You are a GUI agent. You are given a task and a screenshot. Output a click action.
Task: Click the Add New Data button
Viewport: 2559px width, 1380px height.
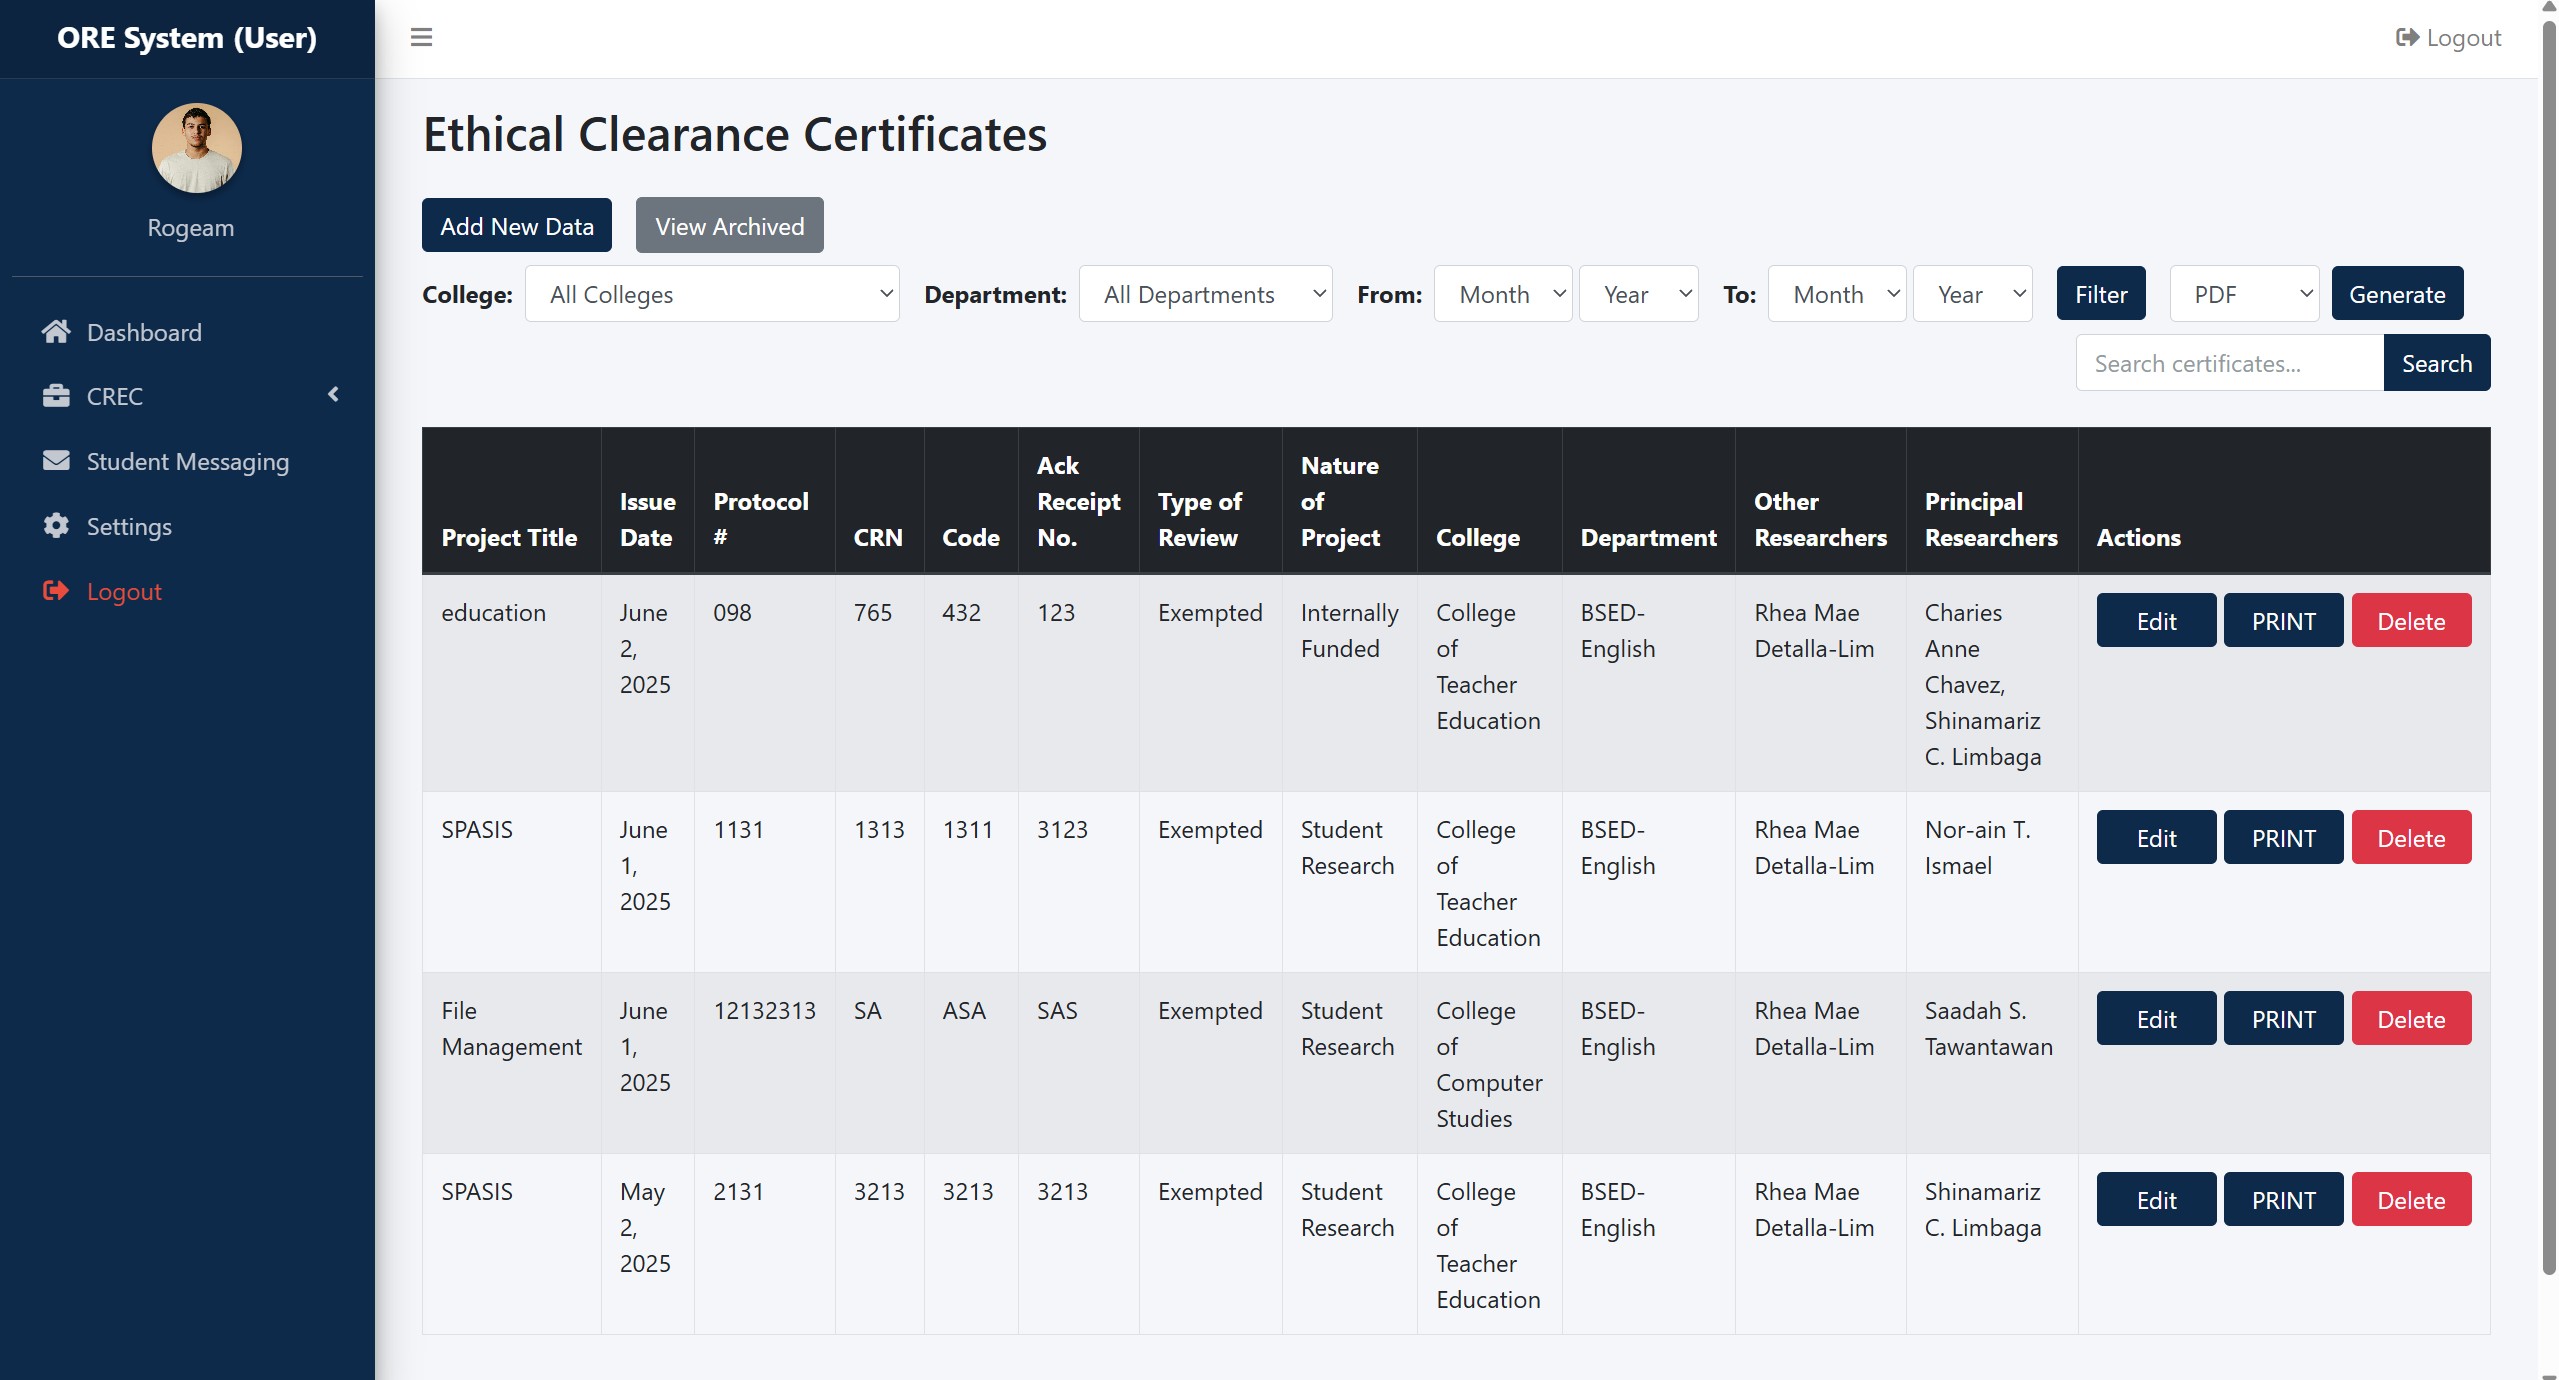pyautogui.click(x=516, y=226)
